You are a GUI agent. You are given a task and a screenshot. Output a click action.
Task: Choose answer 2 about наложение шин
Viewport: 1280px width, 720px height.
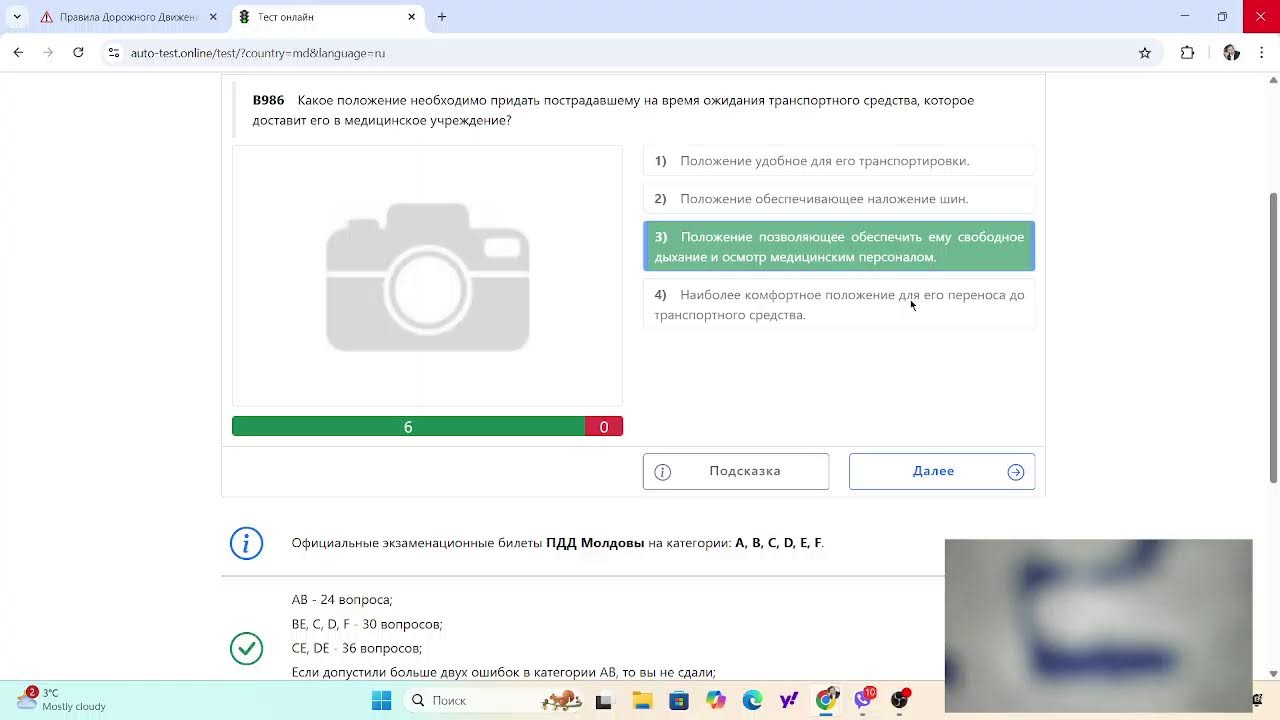(839, 199)
